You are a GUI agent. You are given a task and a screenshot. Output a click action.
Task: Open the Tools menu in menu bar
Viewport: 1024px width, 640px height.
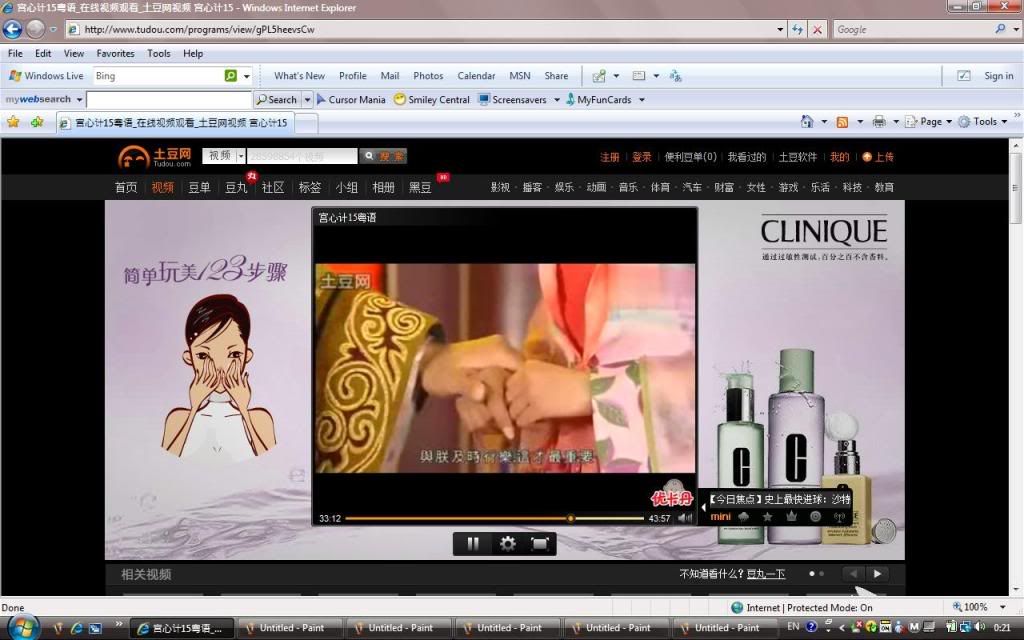tap(158, 54)
